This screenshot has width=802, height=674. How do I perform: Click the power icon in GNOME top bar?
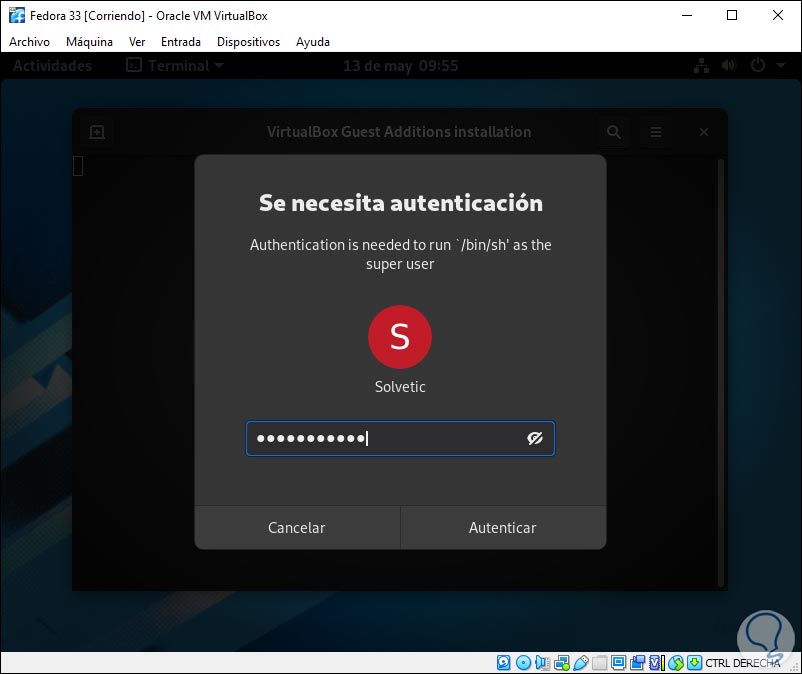click(758, 65)
